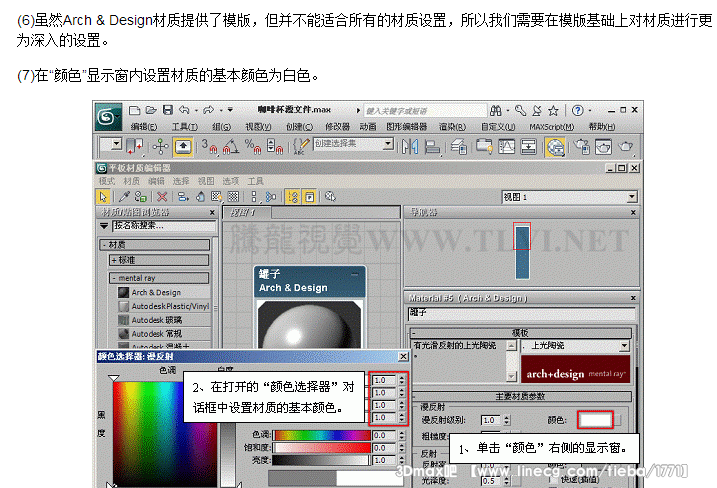Click the blue question mark help icon
The height and width of the screenshot is (488, 717).
(x=578, y=110)
